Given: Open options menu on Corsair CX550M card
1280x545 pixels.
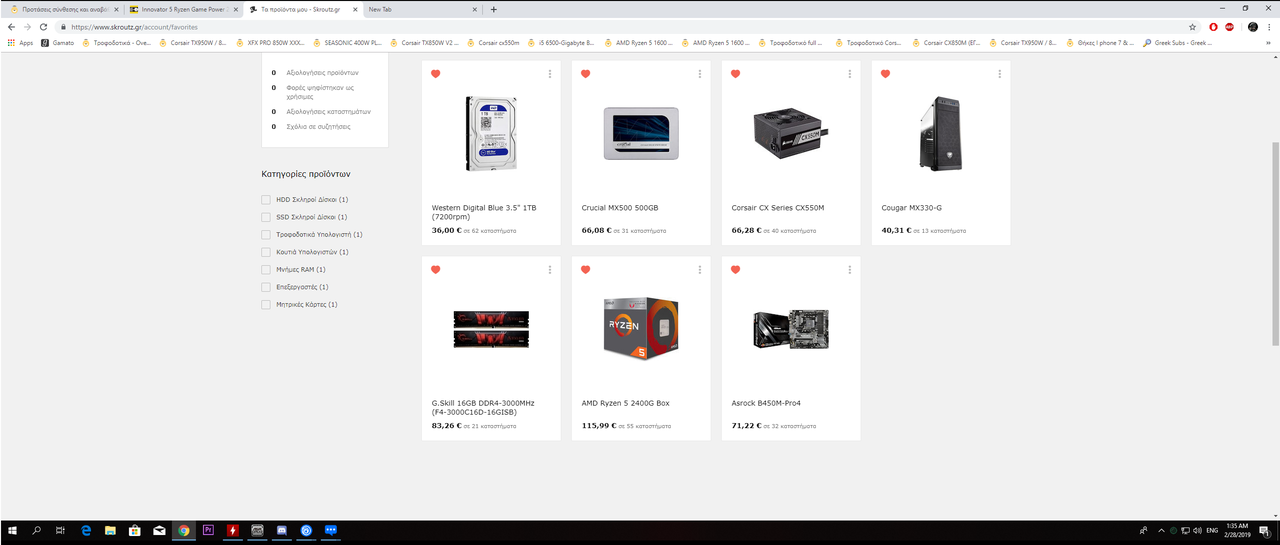Looking at the screenshot, I should click(850, 74).
